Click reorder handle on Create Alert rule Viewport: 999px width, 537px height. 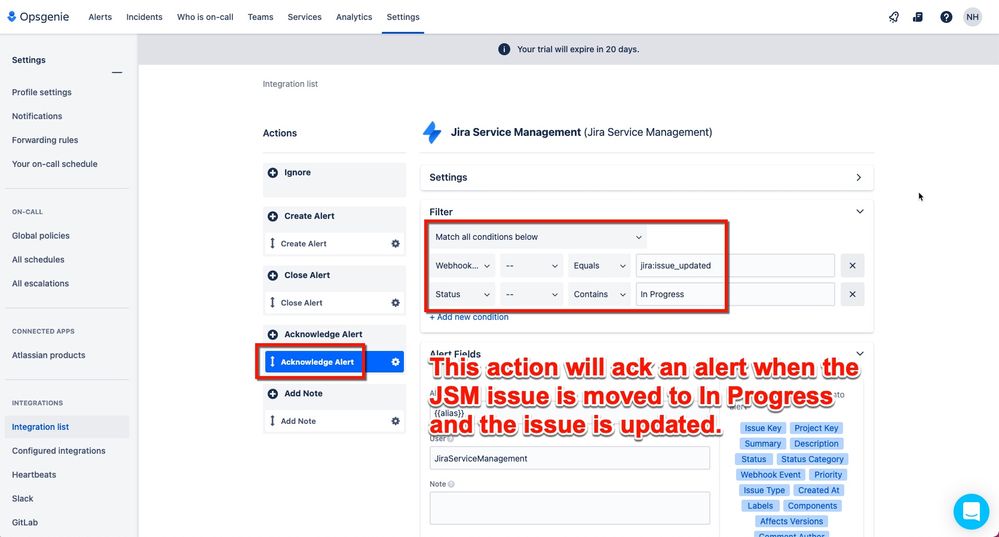pos(273,243)
